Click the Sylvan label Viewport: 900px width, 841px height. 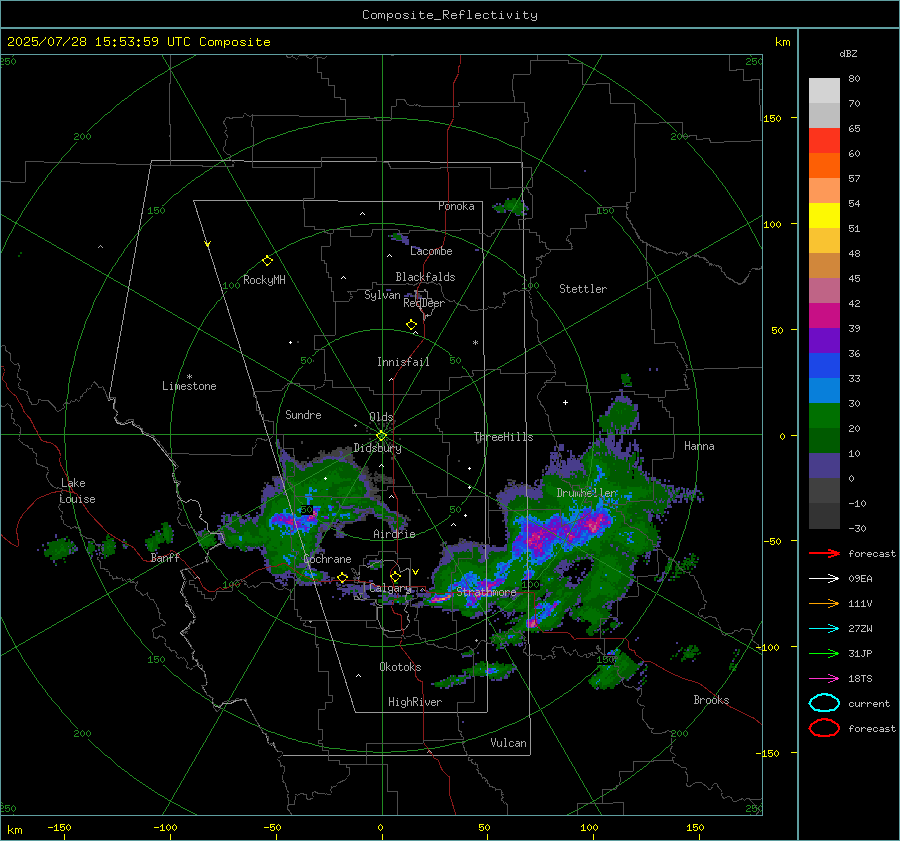[382, 295]
